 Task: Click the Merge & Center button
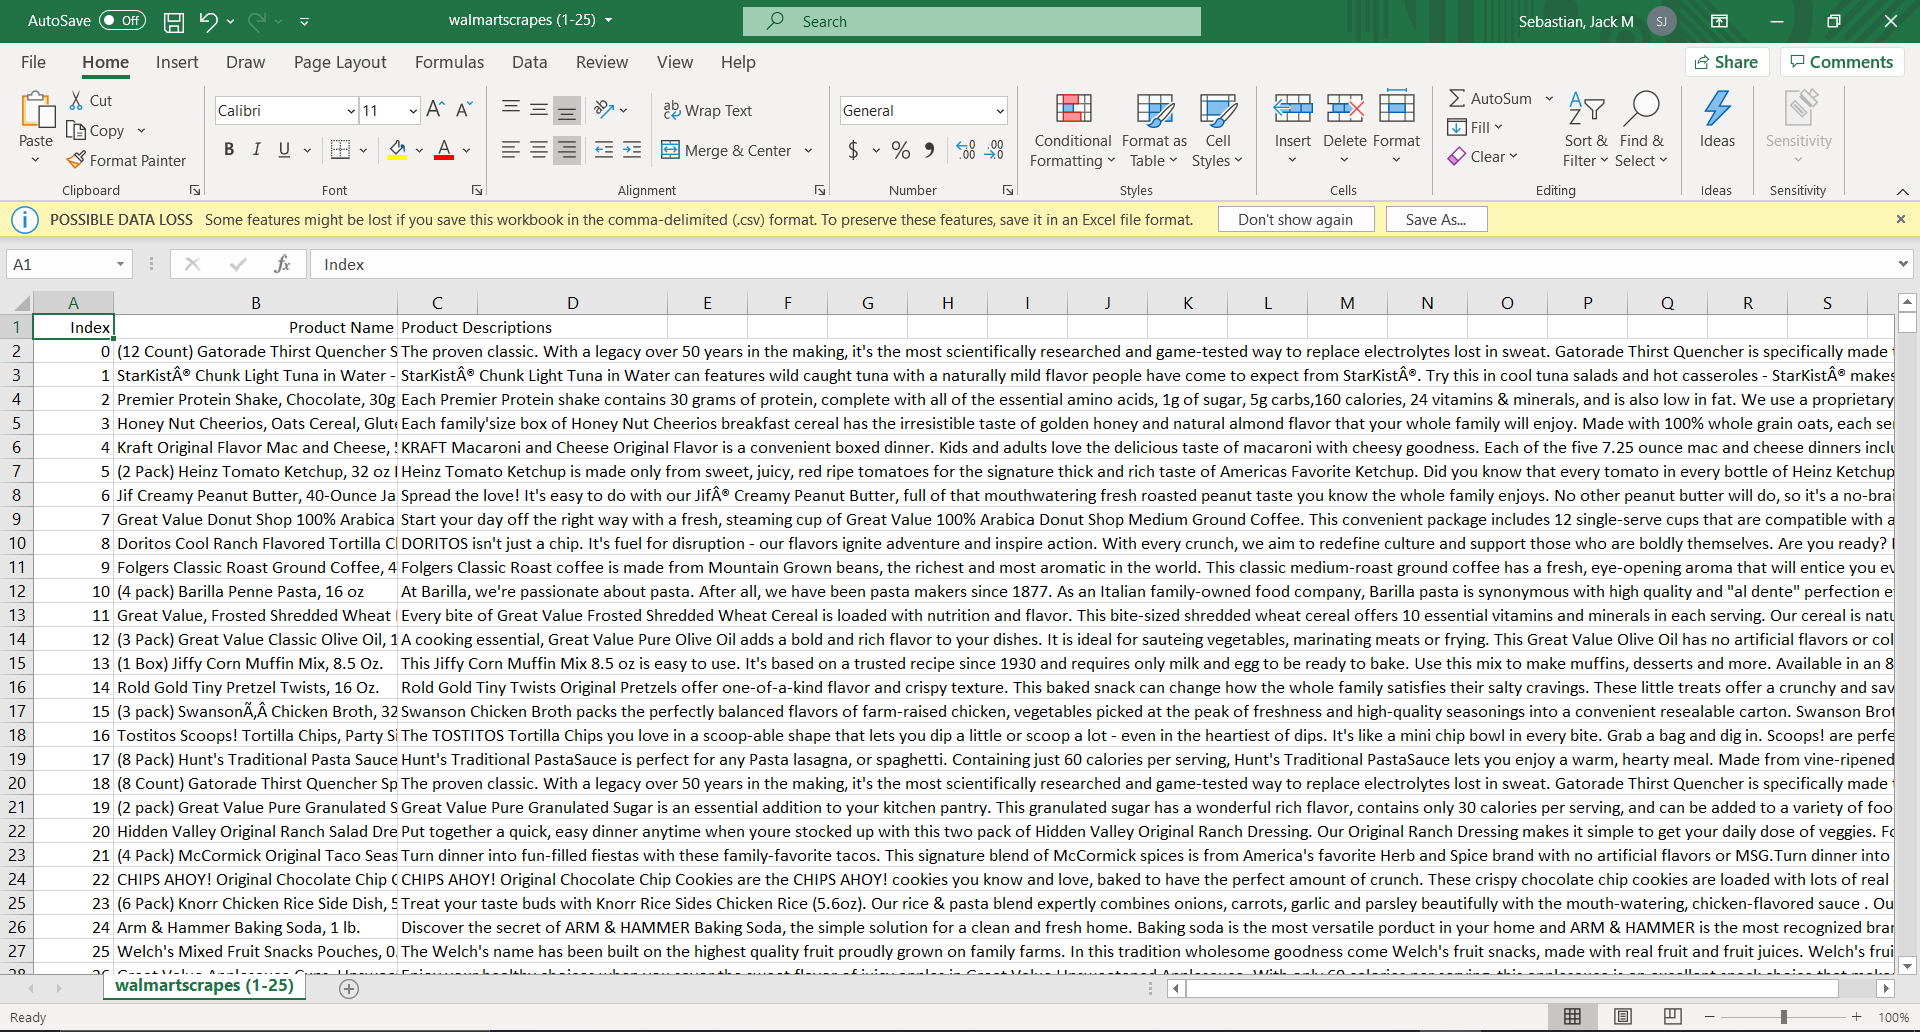coord(727,150)
